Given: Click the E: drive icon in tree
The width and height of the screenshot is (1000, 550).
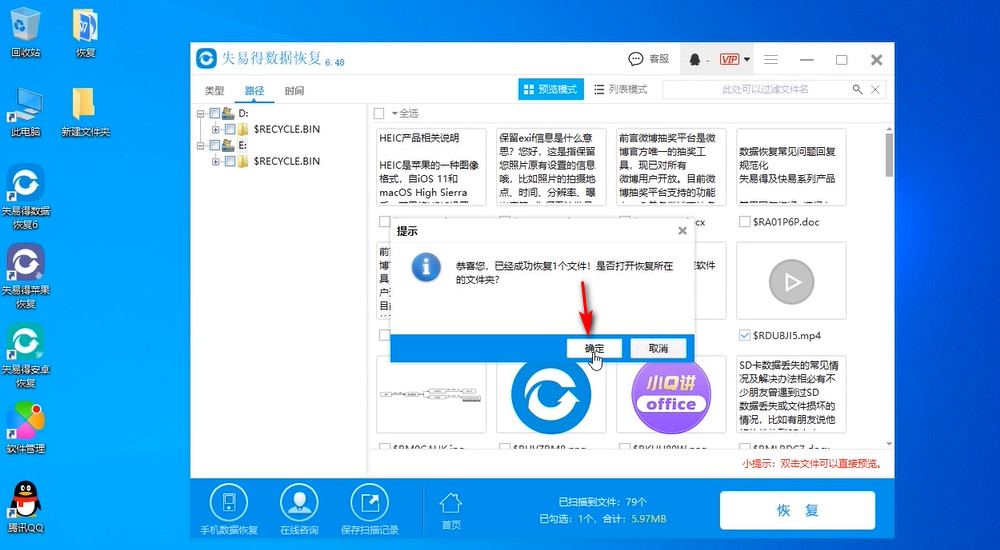Looking at the screenshot, I should pyautogui.click(x=228, y=145).
